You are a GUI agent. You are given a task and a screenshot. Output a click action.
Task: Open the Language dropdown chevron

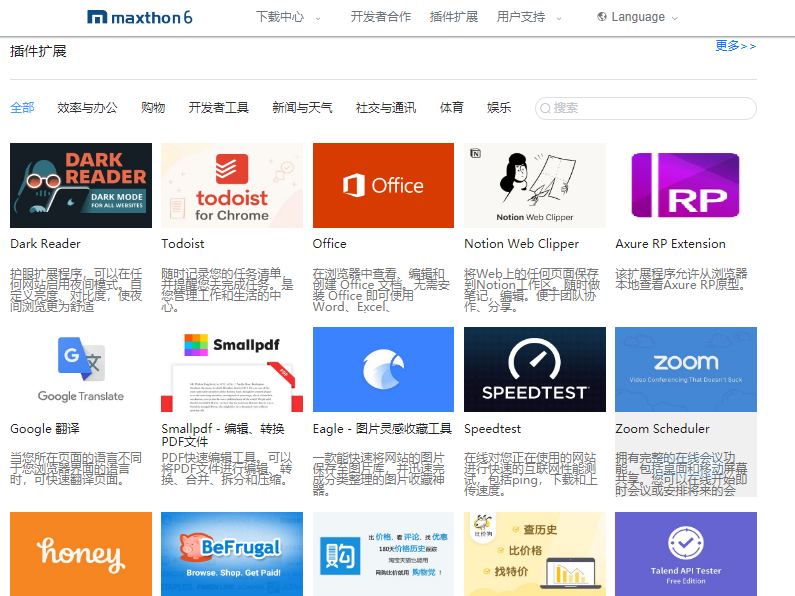pos(674,19)
